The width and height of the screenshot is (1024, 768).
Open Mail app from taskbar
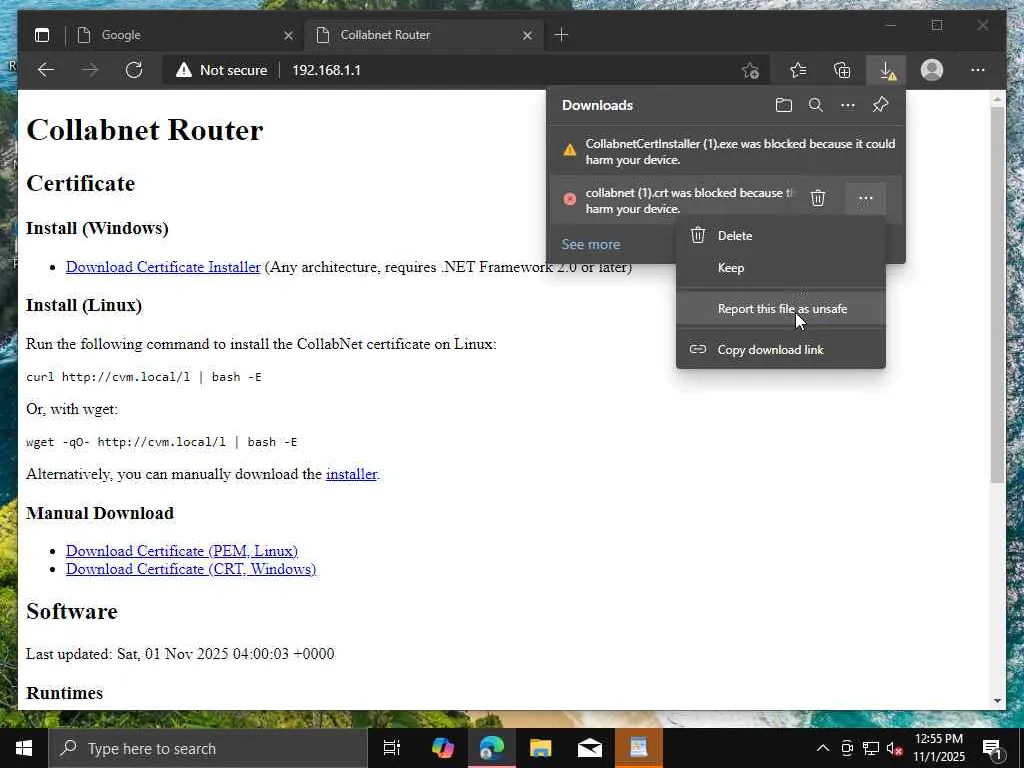(x=590, y=748)
